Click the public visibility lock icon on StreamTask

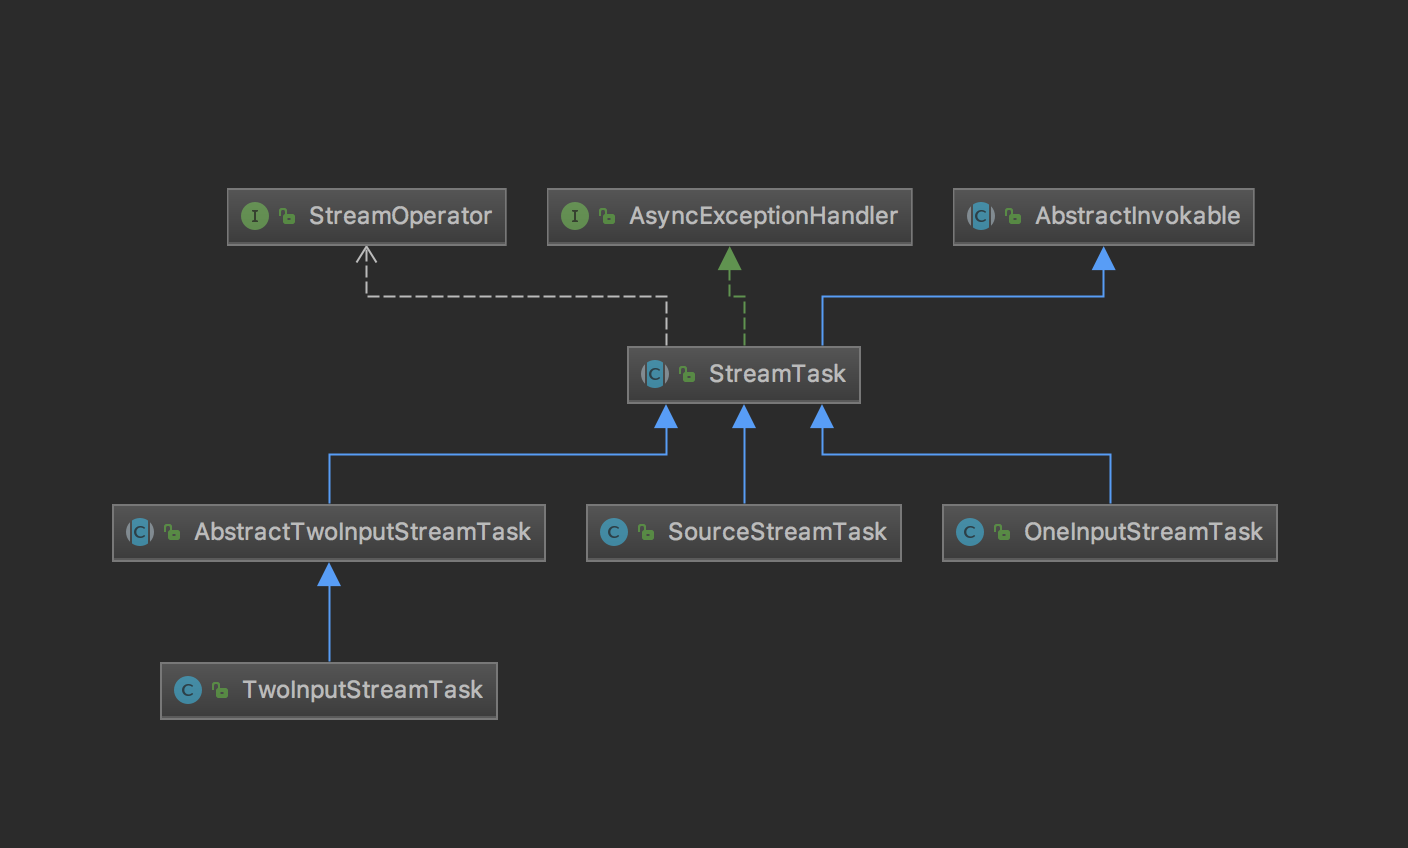(687, 374)
